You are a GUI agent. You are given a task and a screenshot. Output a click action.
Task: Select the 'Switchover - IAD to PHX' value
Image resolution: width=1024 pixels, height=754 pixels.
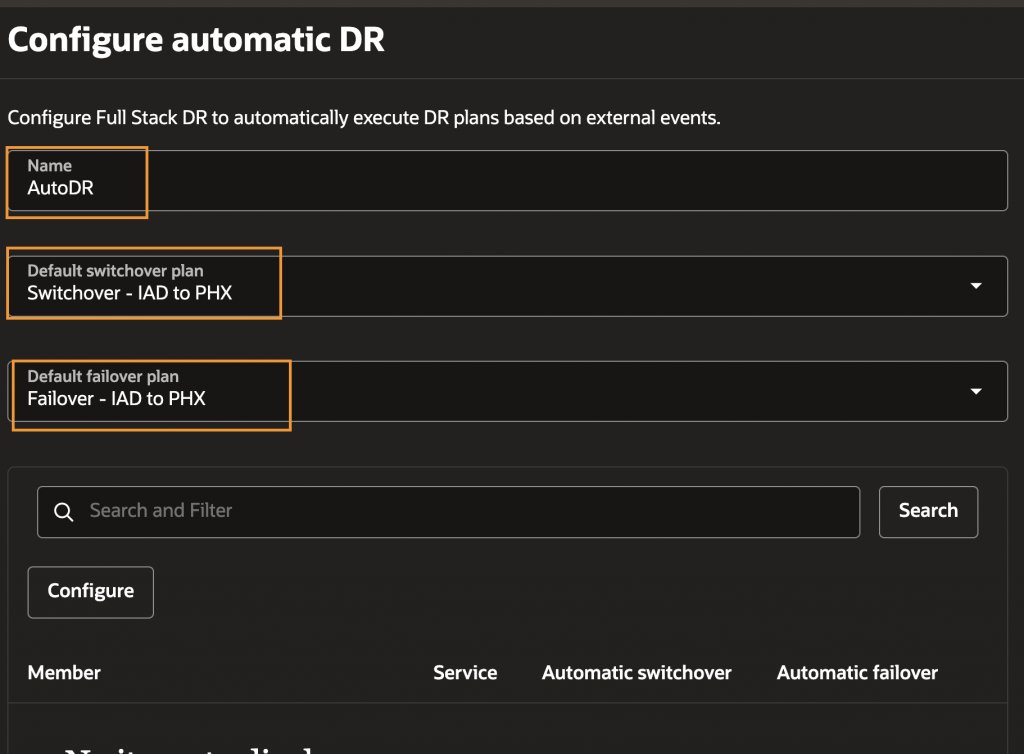[130, 293]
